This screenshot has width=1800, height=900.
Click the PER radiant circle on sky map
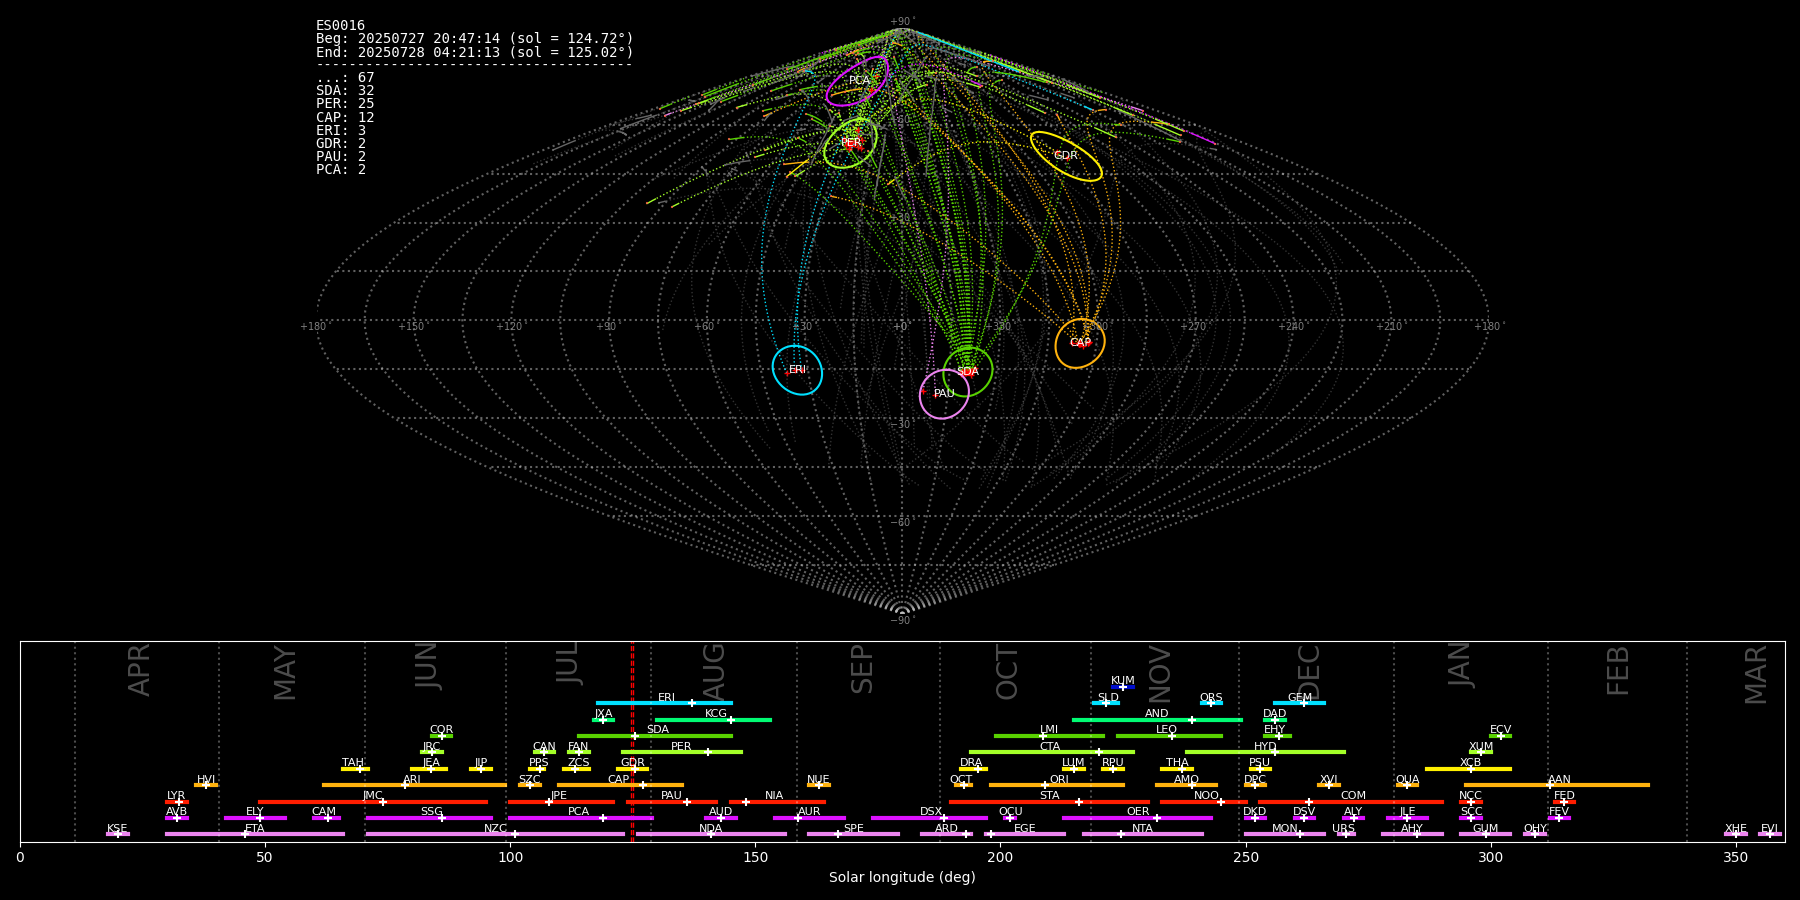pos(850,143)
